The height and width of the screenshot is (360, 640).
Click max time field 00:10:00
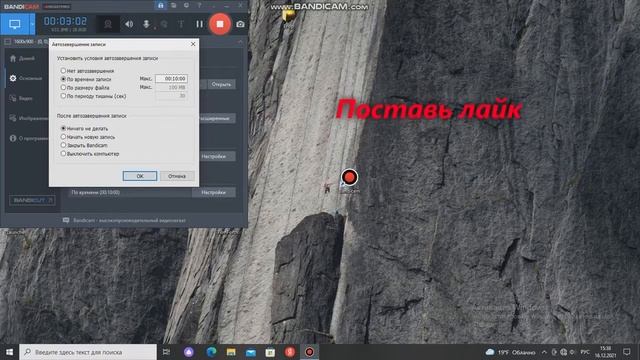(x=171, y=78)
